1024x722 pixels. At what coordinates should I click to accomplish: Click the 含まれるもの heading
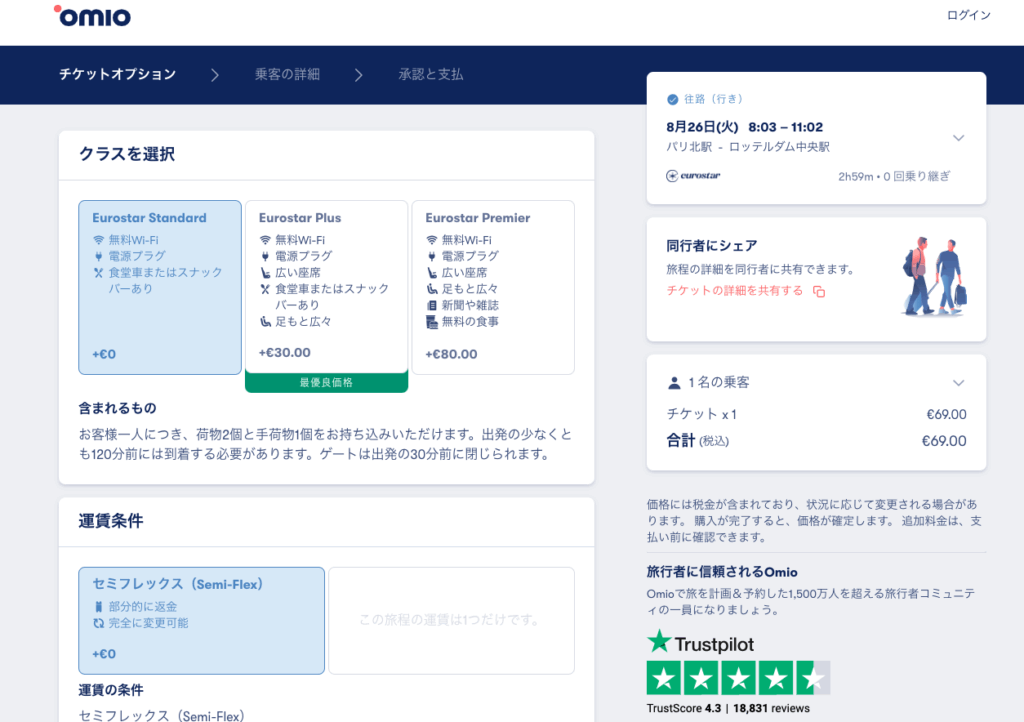pyautogui.click(x=118, y=409)
